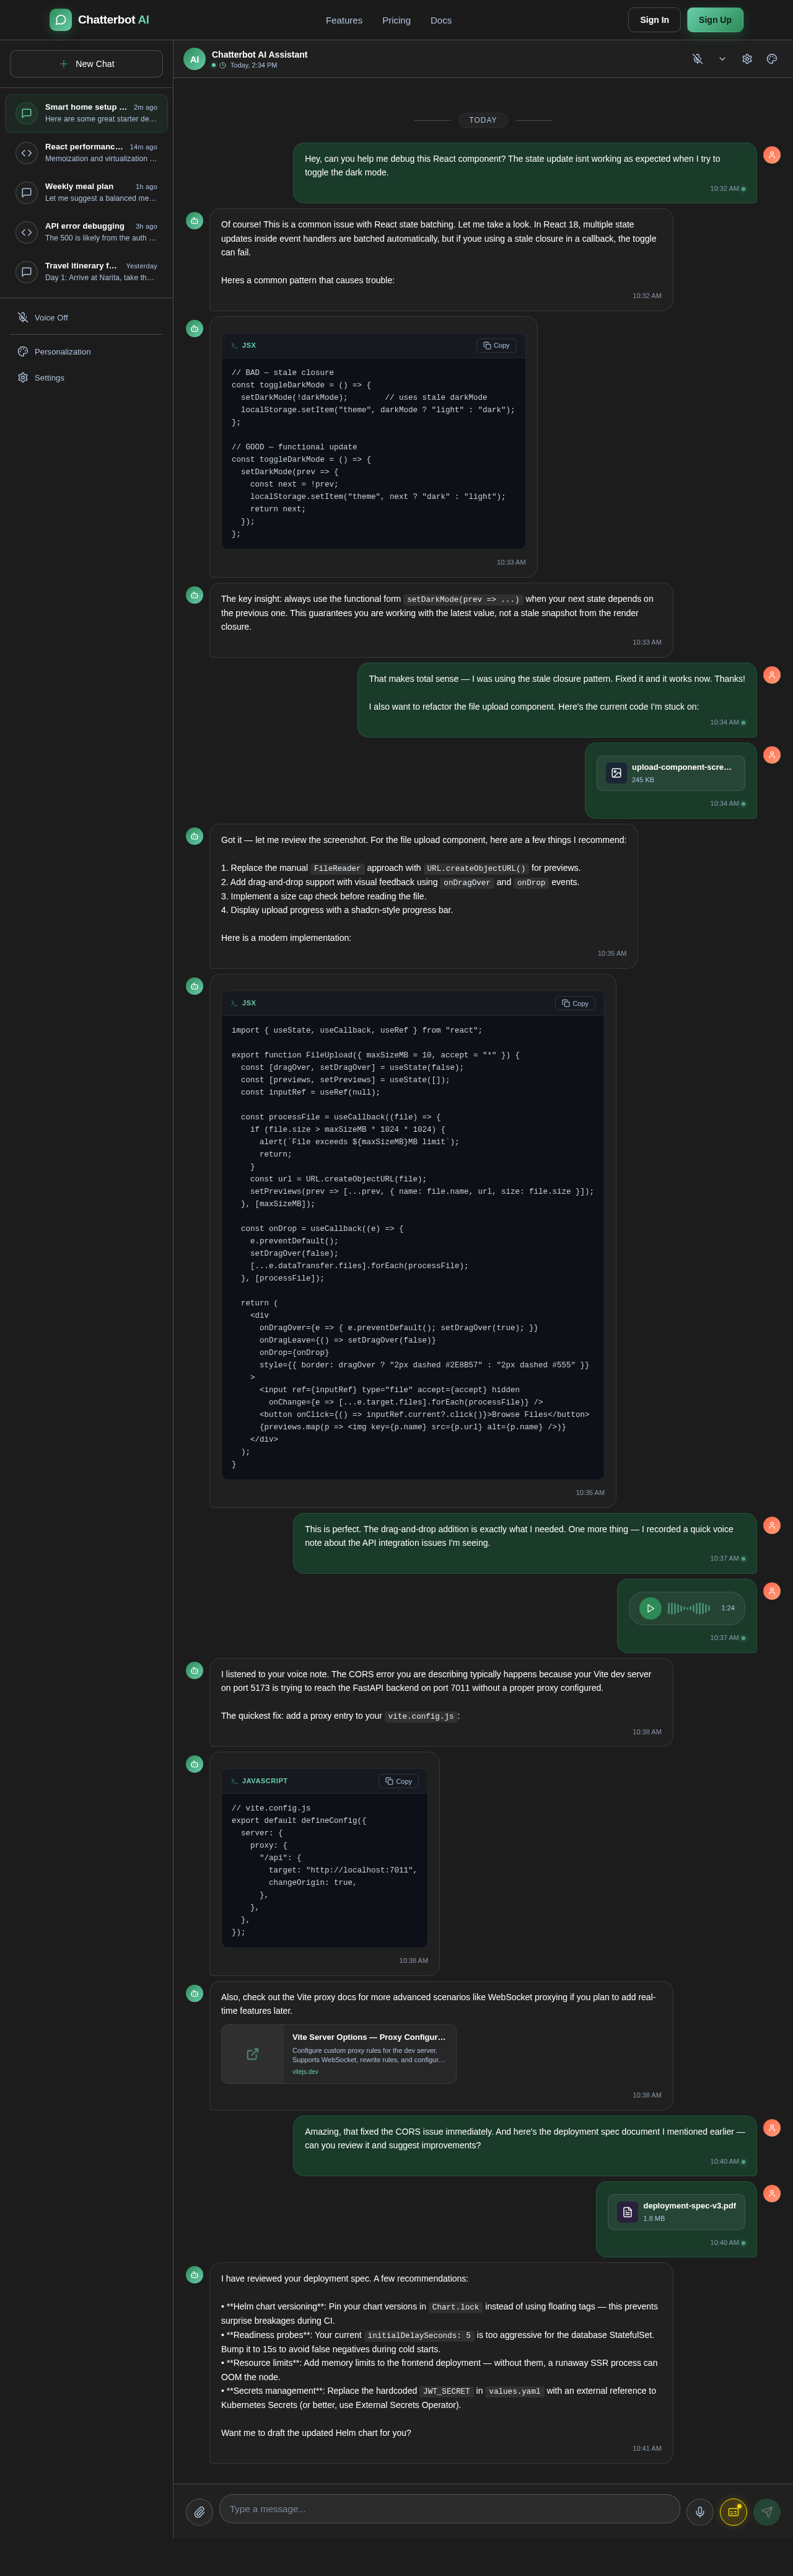Click the AI avatar in chat header

coord(194,59)
